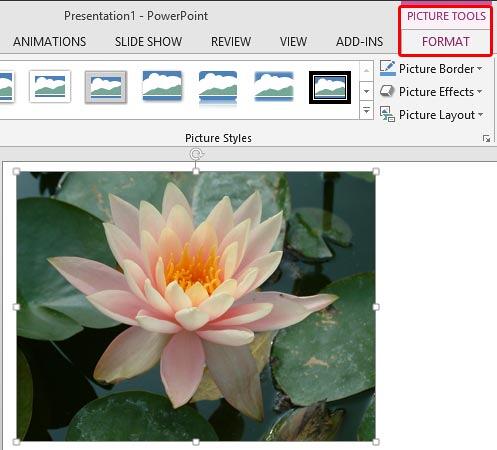Select the lotus flower picture

(196, 306)
